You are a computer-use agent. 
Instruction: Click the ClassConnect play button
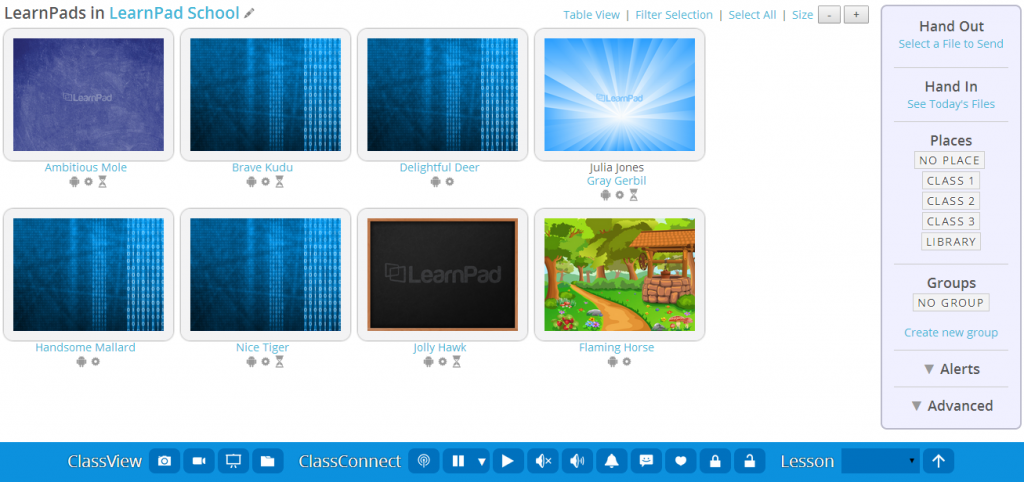[508, 461]
